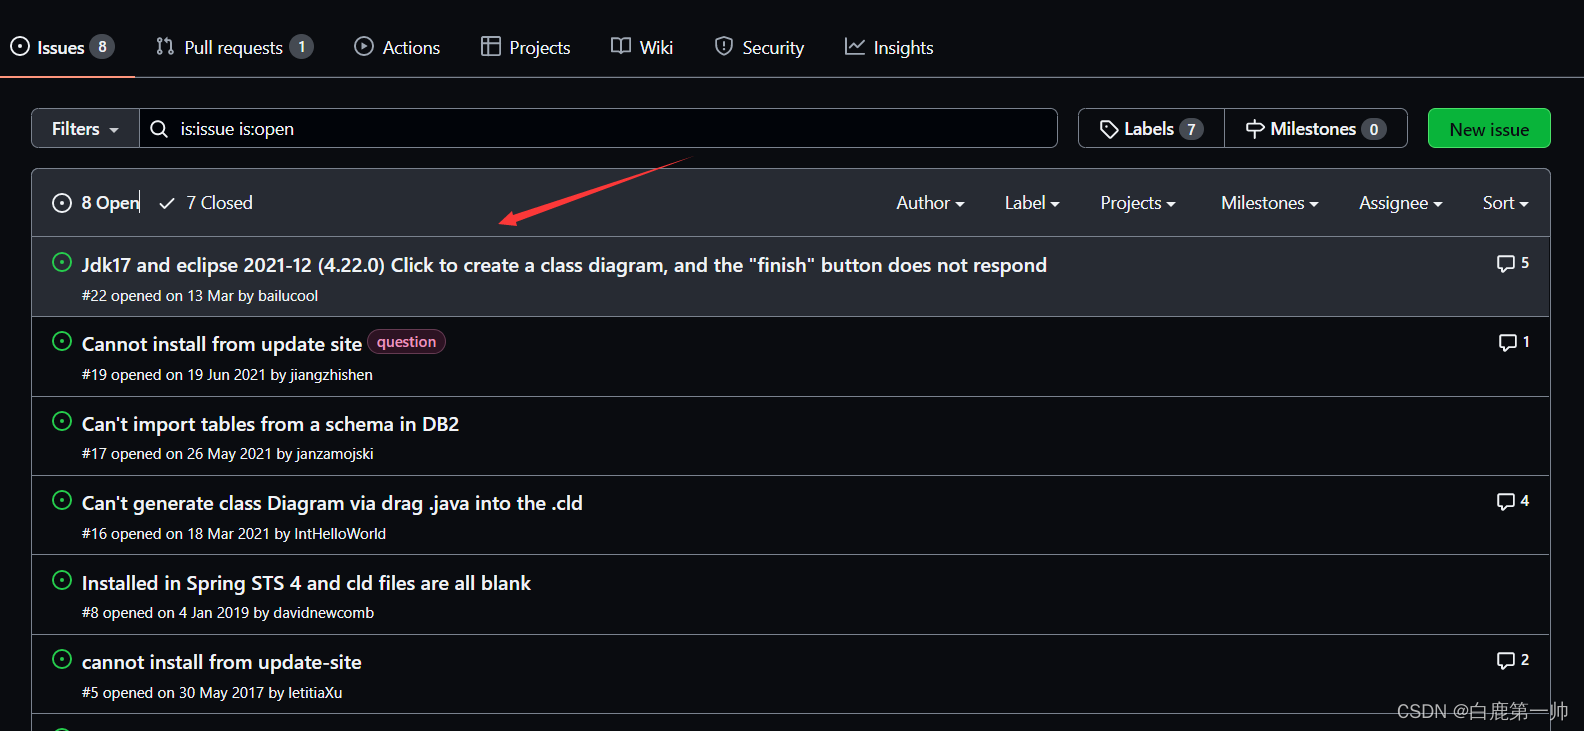
Task: Open the Sort dropdown
Action: 1506,203
